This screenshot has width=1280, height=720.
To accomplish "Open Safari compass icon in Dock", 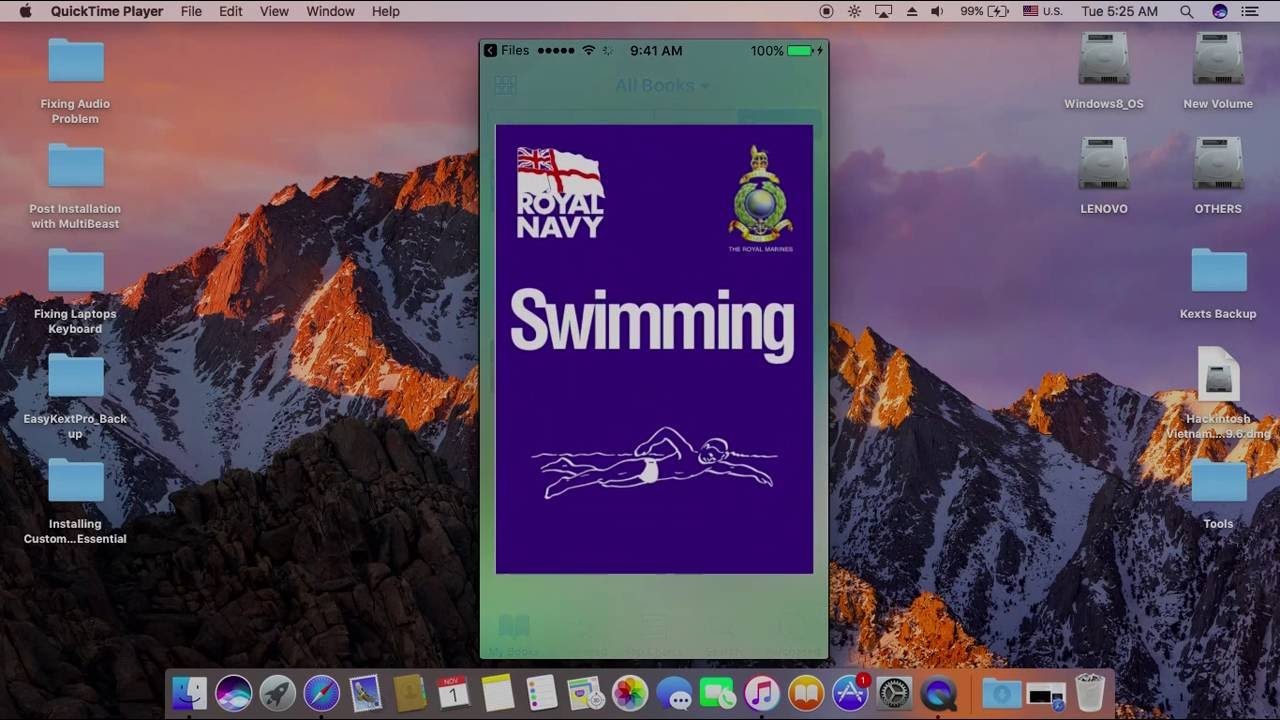I will click(322, 693).
